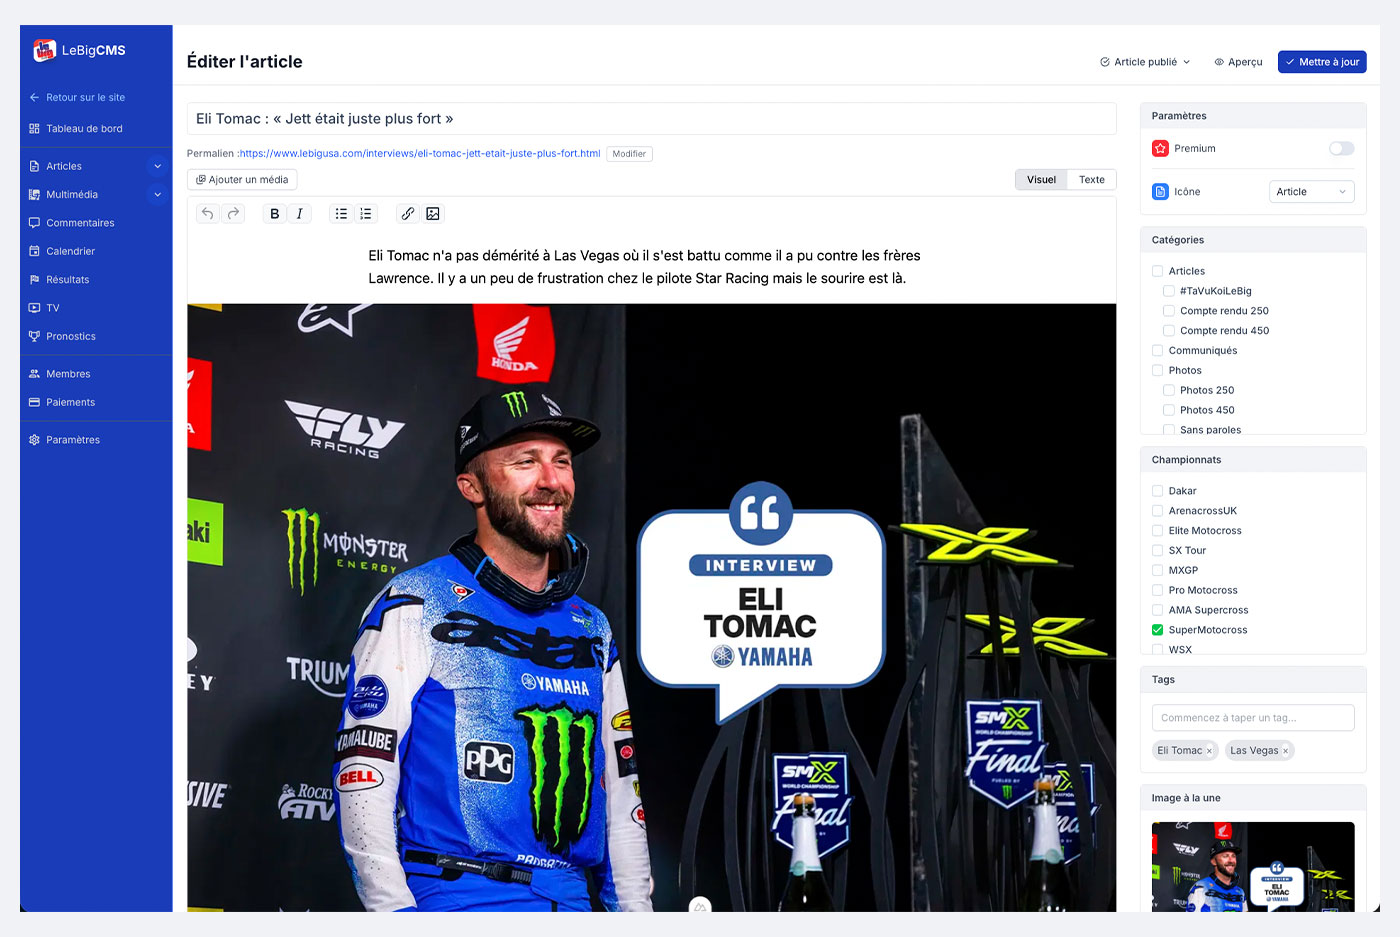
Task: Open Commentaires in the sidebar
Action: pyautogui.click(x=80, y=223)
